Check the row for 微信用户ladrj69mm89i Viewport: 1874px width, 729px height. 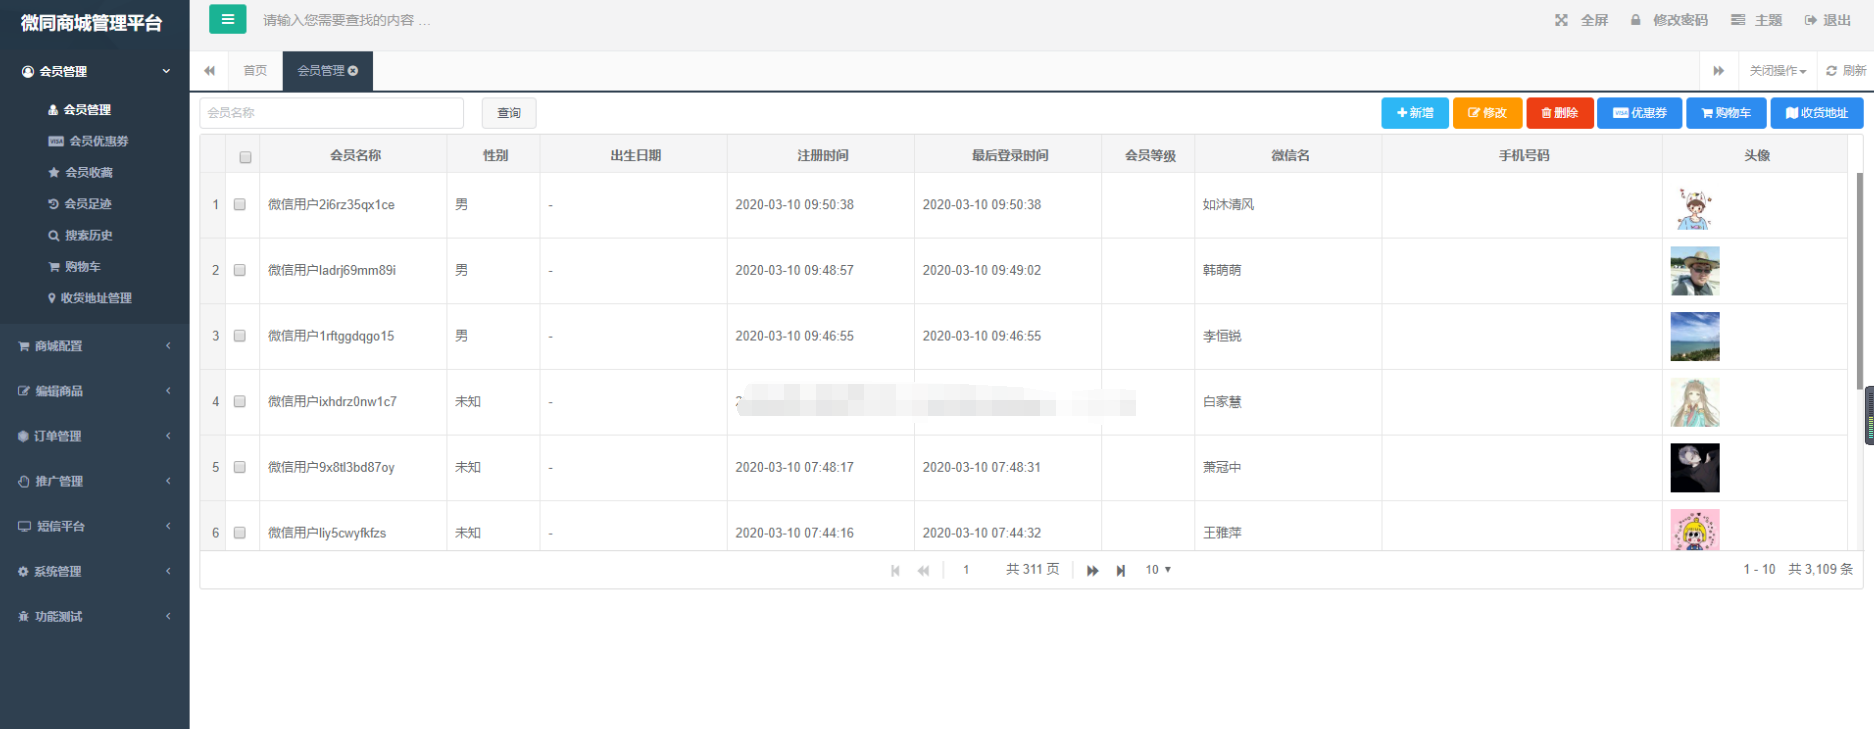coord(240,270)
